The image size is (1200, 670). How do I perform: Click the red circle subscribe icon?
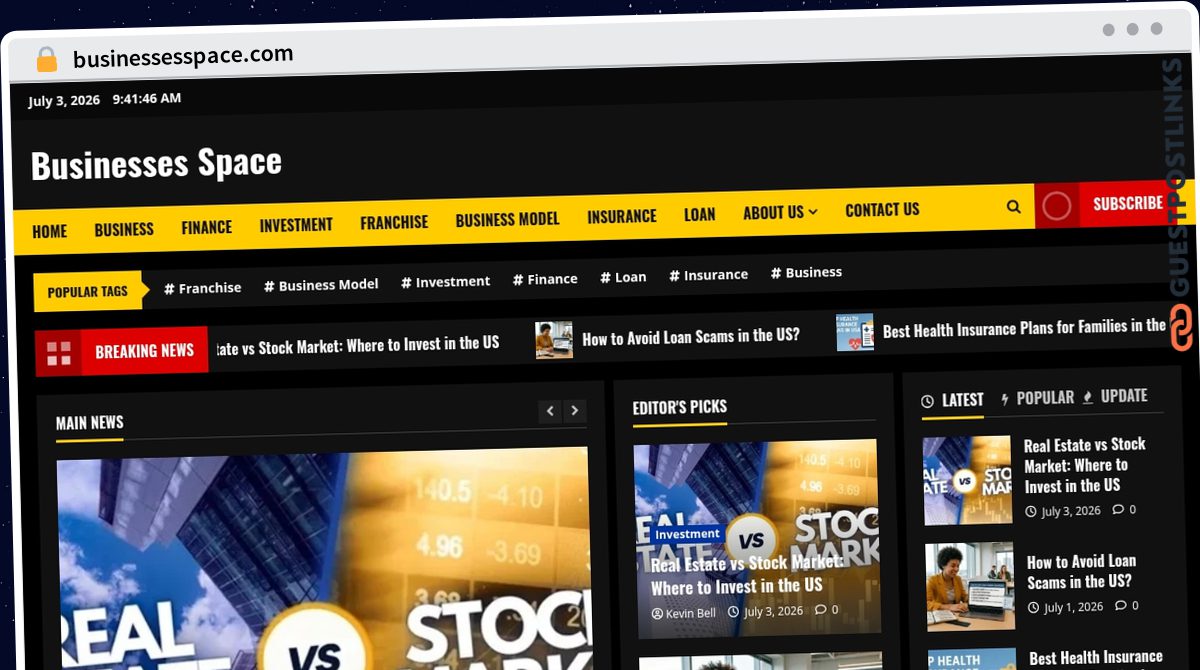pyautogui.click(x=1056, y=206)
